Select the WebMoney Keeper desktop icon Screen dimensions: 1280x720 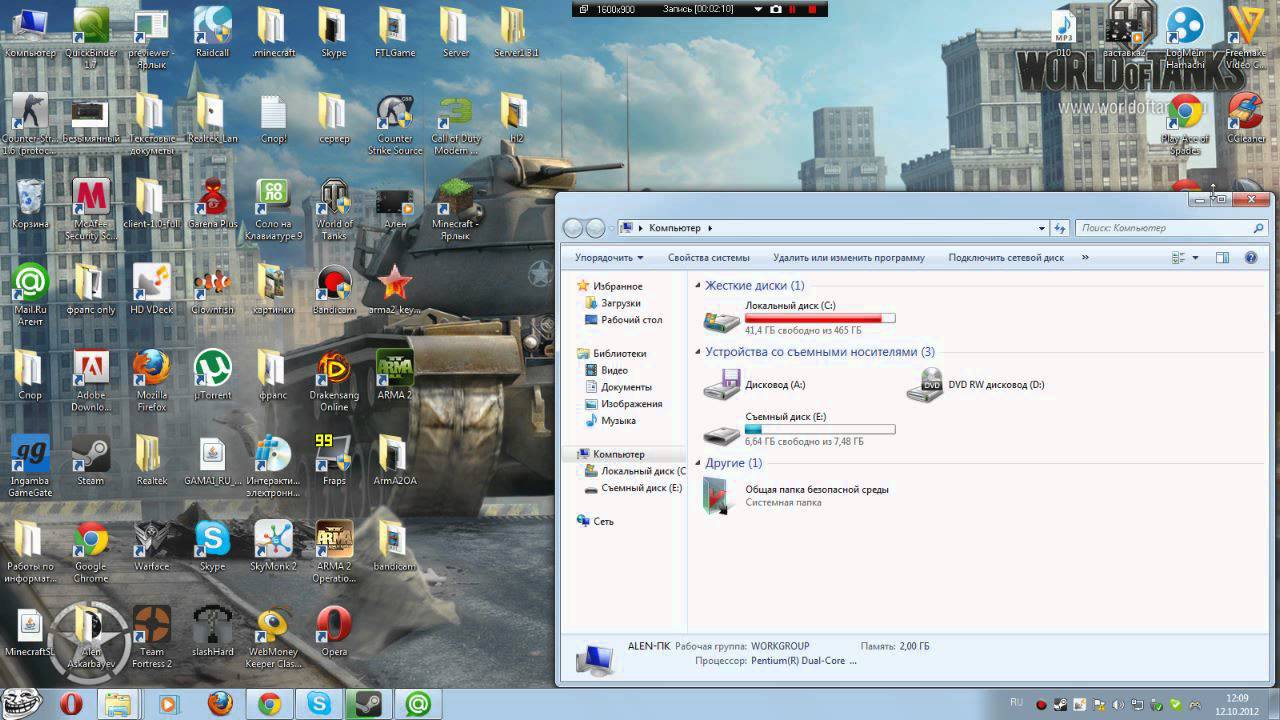point(273,636)
